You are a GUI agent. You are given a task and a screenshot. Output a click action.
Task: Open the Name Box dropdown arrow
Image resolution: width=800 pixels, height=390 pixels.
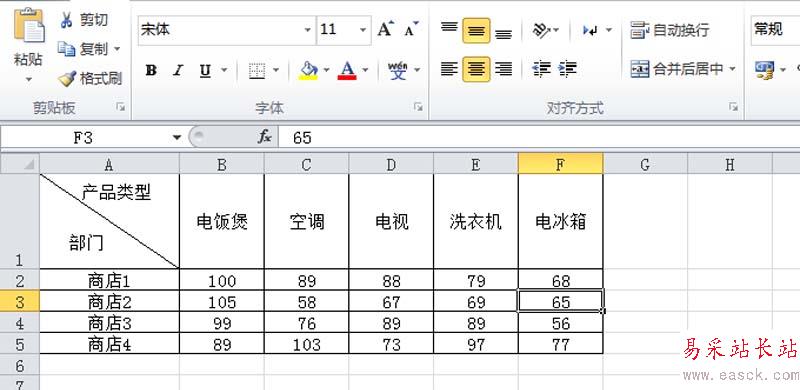point(177,137)
